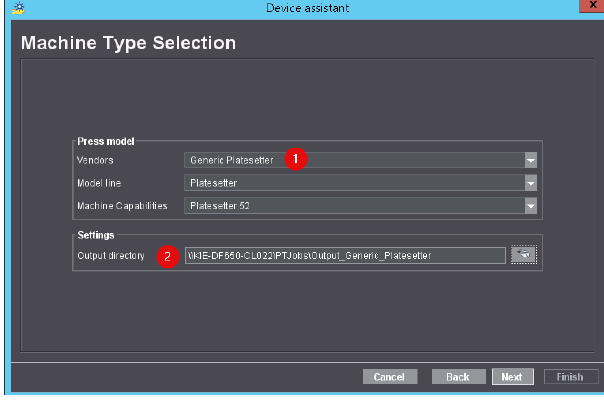Click the Output directory label
The image size is (604, 403).
click(x=111, y=256)
